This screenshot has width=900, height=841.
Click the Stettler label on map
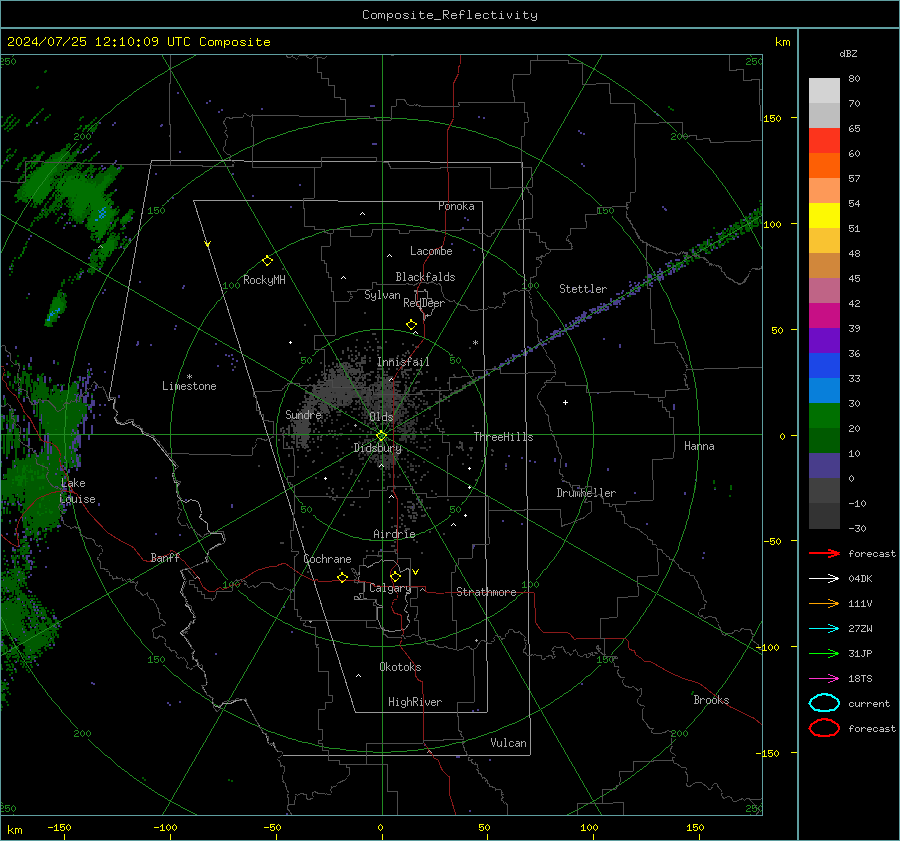coord(583,289)
